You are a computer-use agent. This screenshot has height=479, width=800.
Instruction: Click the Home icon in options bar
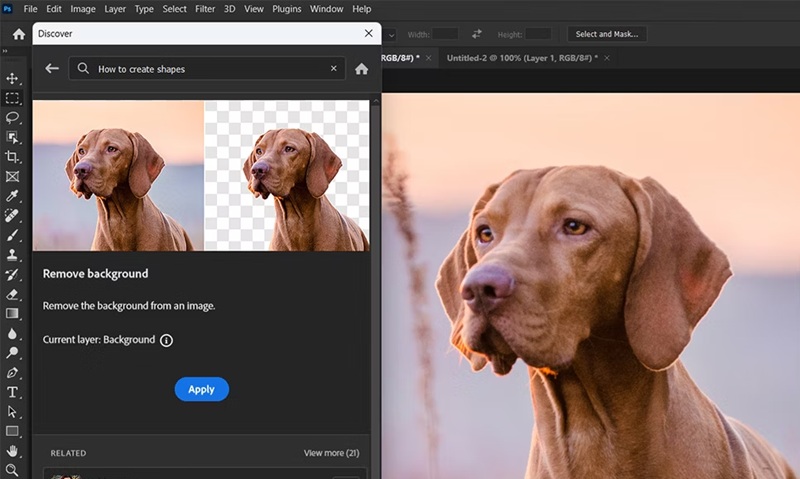pos(19,34)
